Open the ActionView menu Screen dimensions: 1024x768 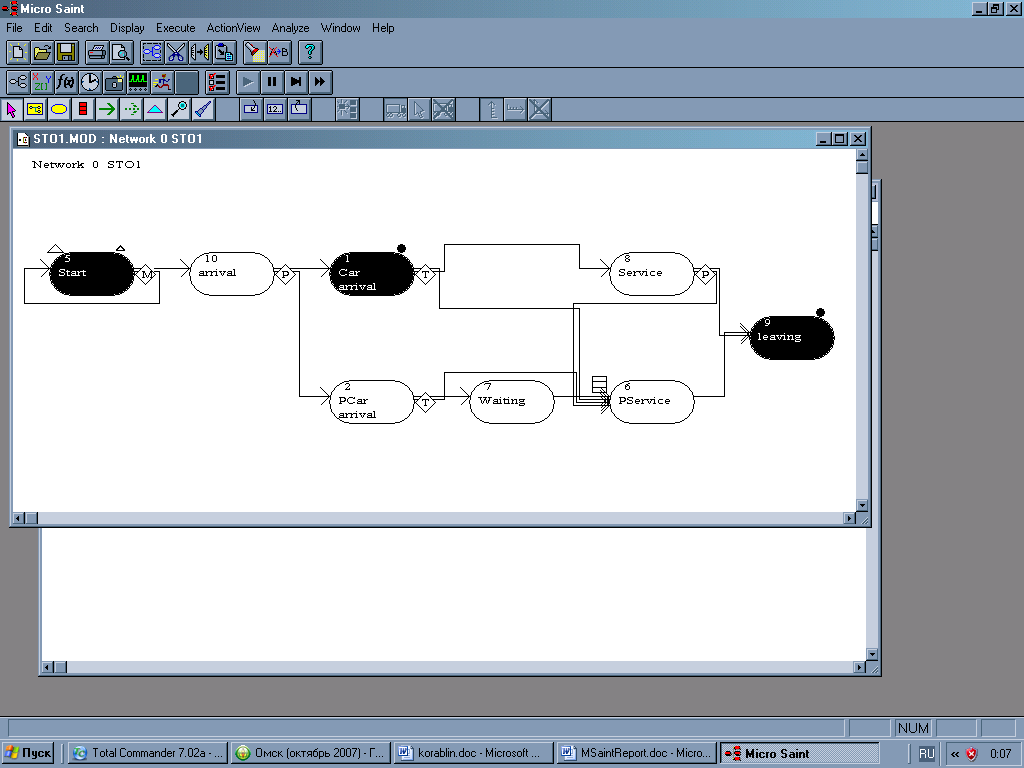(x=233, y=28)
